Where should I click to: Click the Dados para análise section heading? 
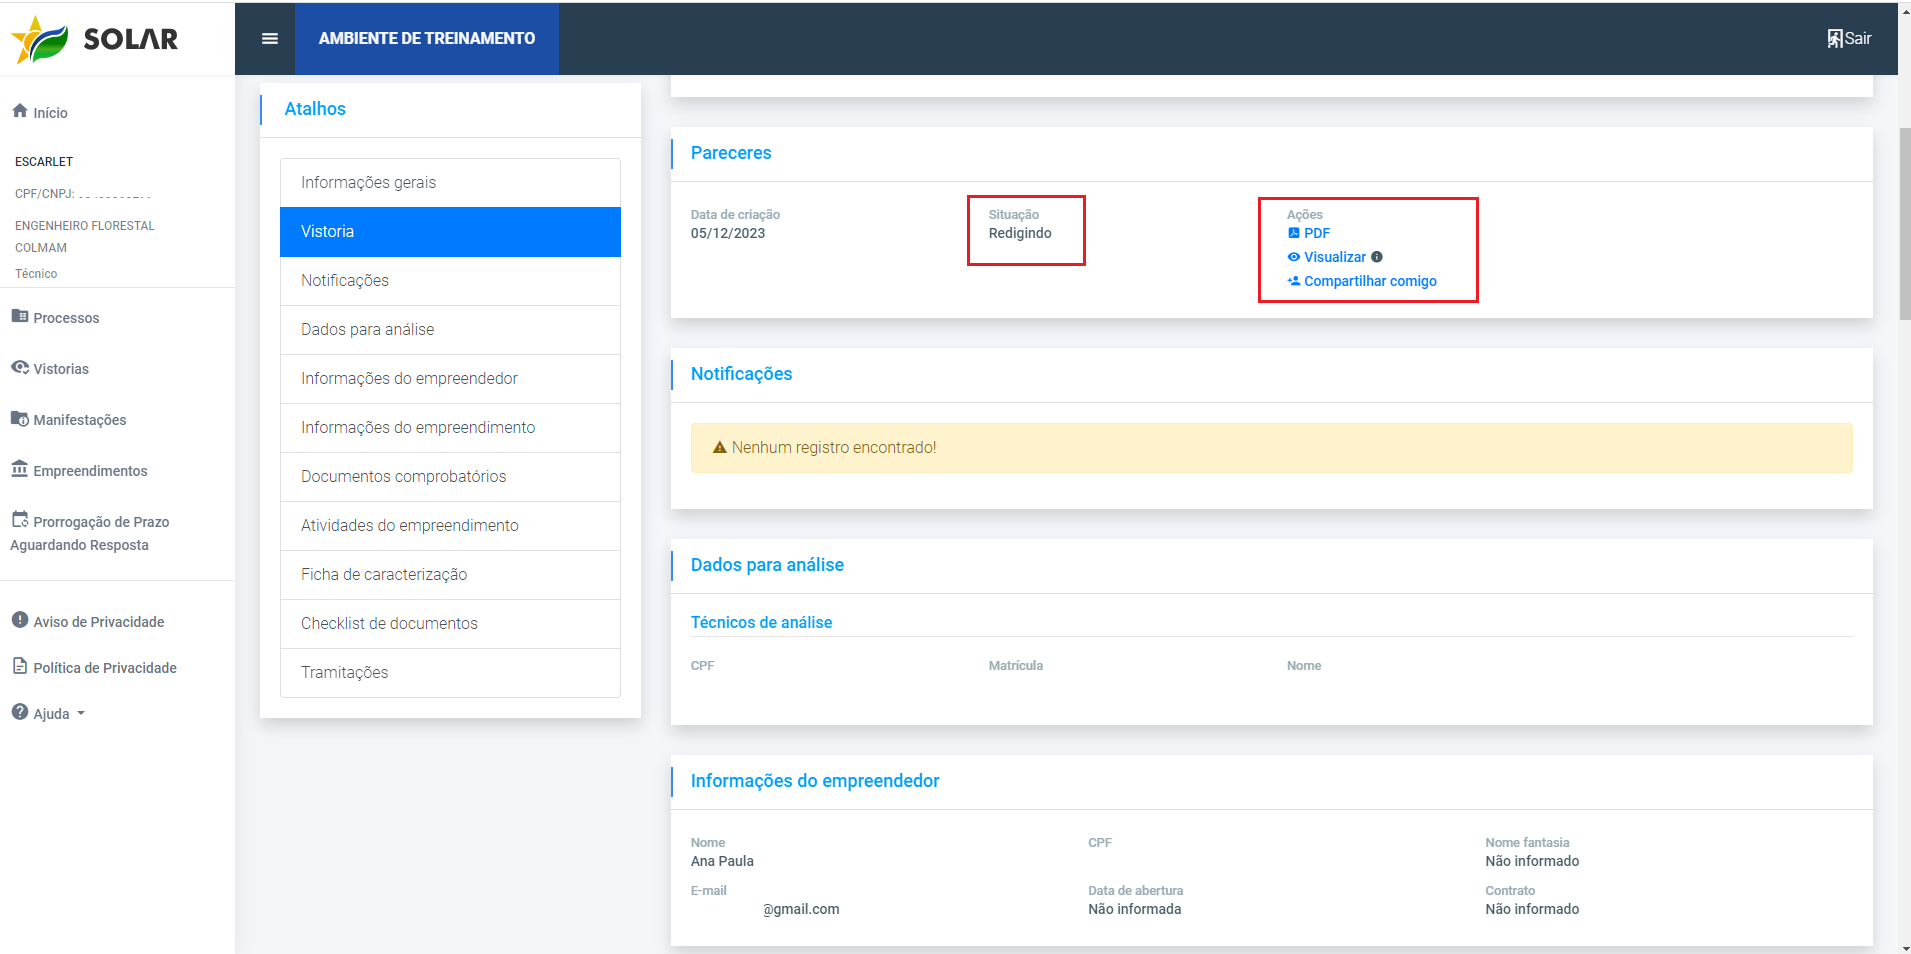click(x=767, y=565)
